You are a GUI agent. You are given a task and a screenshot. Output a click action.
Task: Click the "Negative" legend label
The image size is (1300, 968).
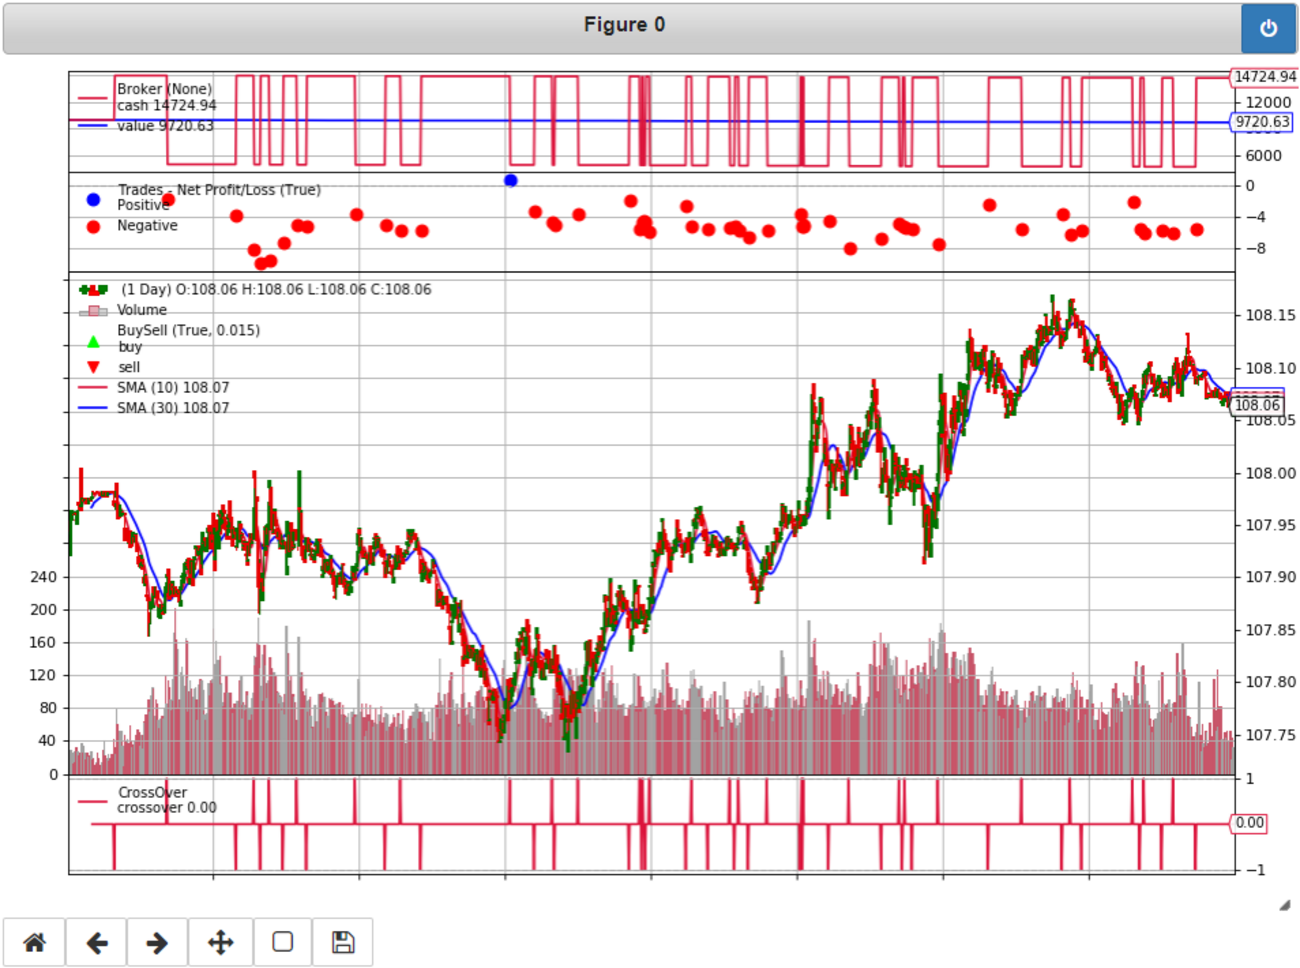(x=147, y=226)
